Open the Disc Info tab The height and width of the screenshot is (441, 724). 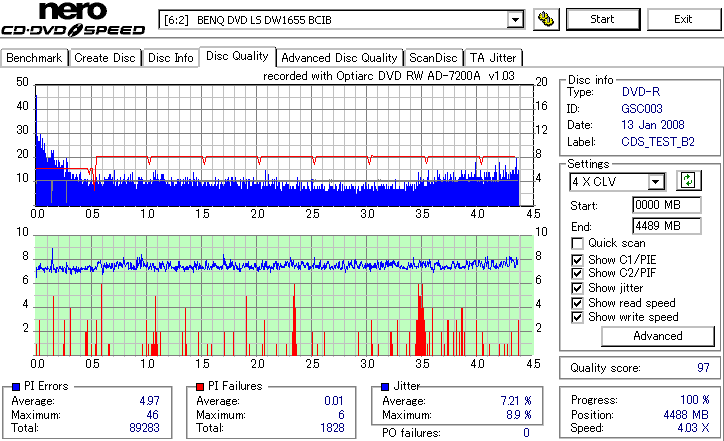pyautogui.click(x=170, y=58)
